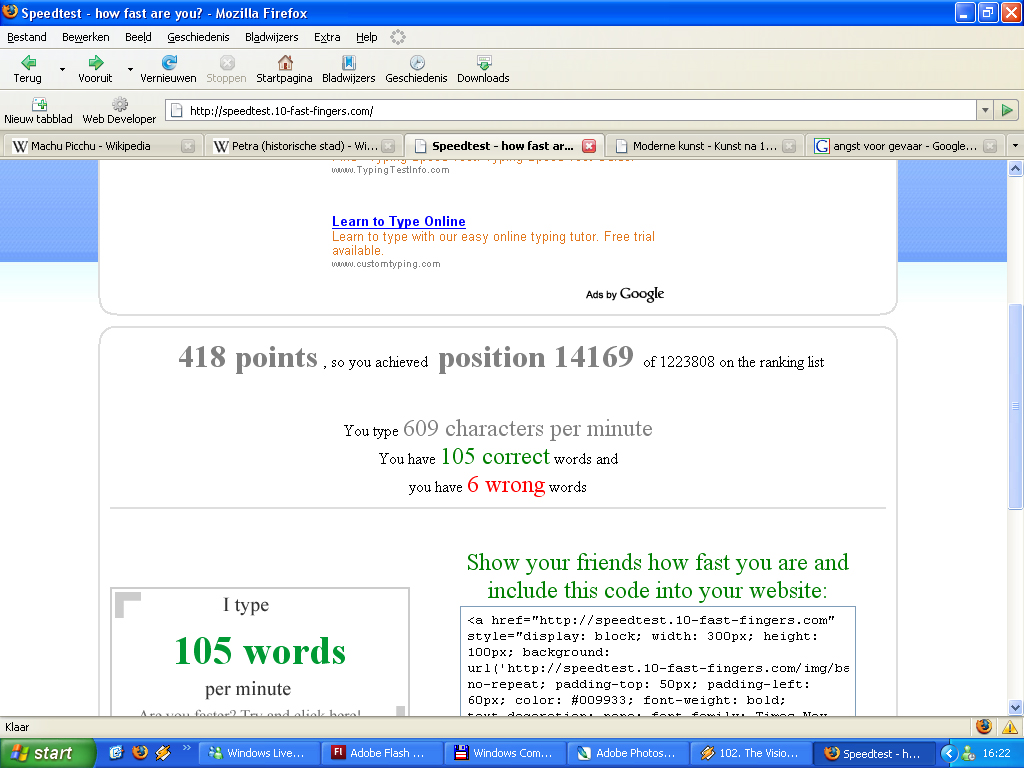Click the Vernieuwen reload icon
Screen dimensions: 1024x768
coord(168,63)
